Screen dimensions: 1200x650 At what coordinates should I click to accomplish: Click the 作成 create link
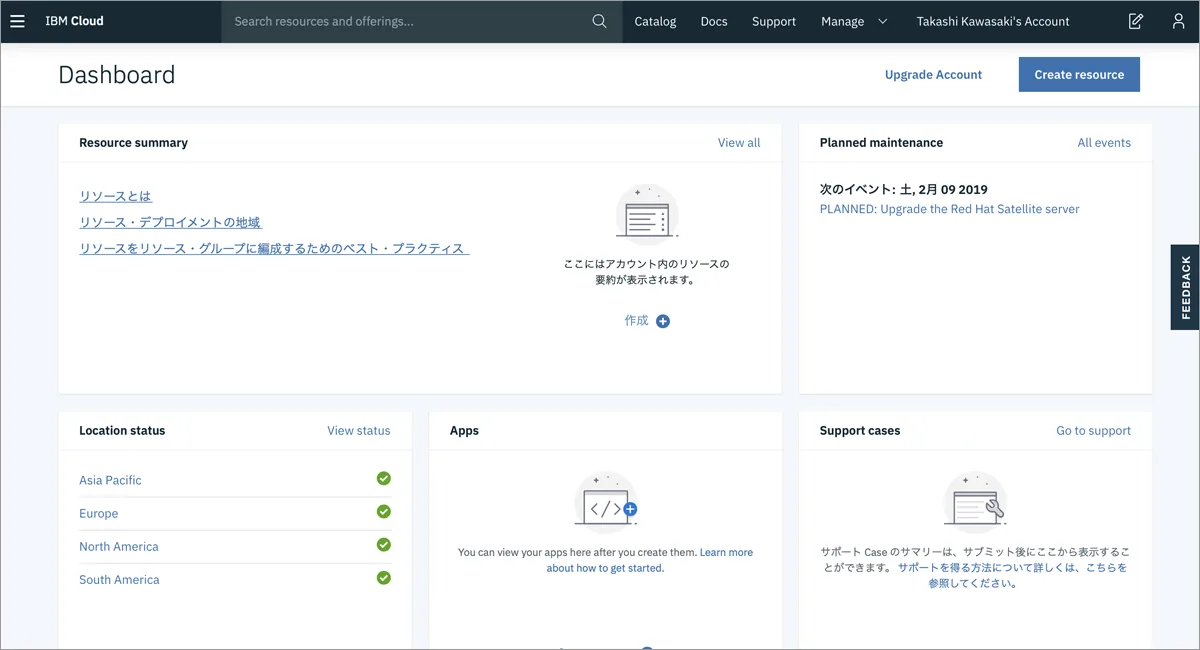click(636, 321)
